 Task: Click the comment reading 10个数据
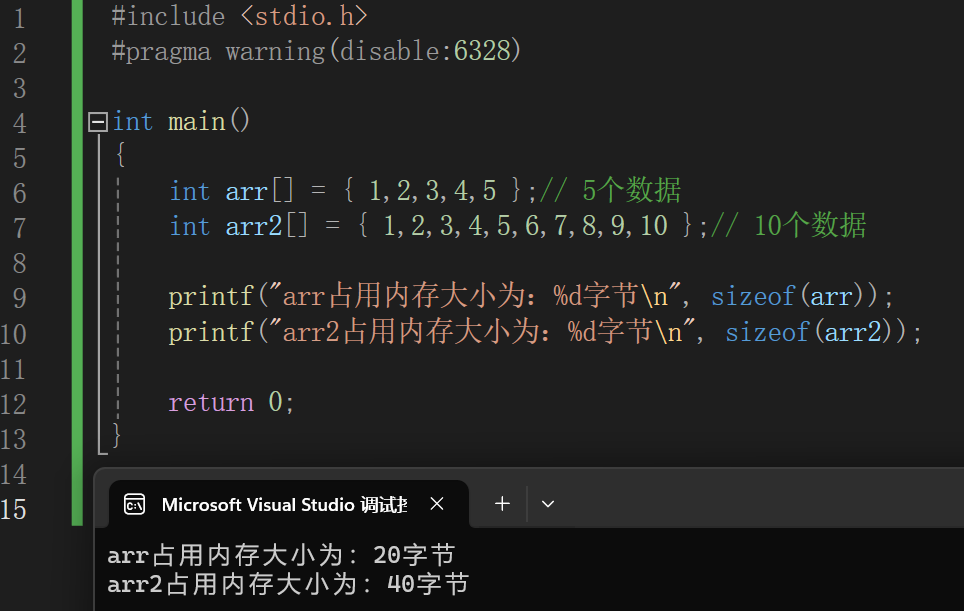[x=790, y=226]
